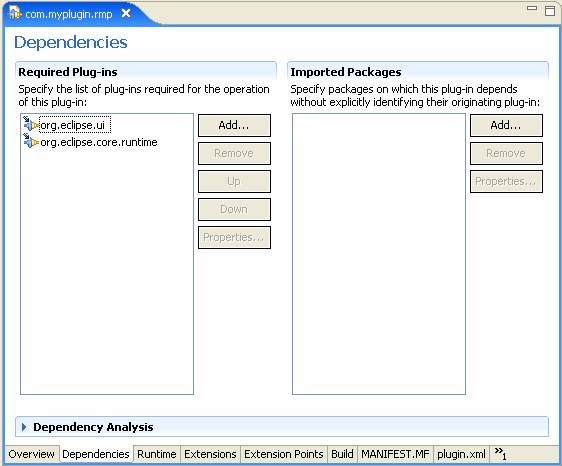Open Properties... for Imported Packages
The width and height of the screenshot is (562, 466).
coord(506,181)
